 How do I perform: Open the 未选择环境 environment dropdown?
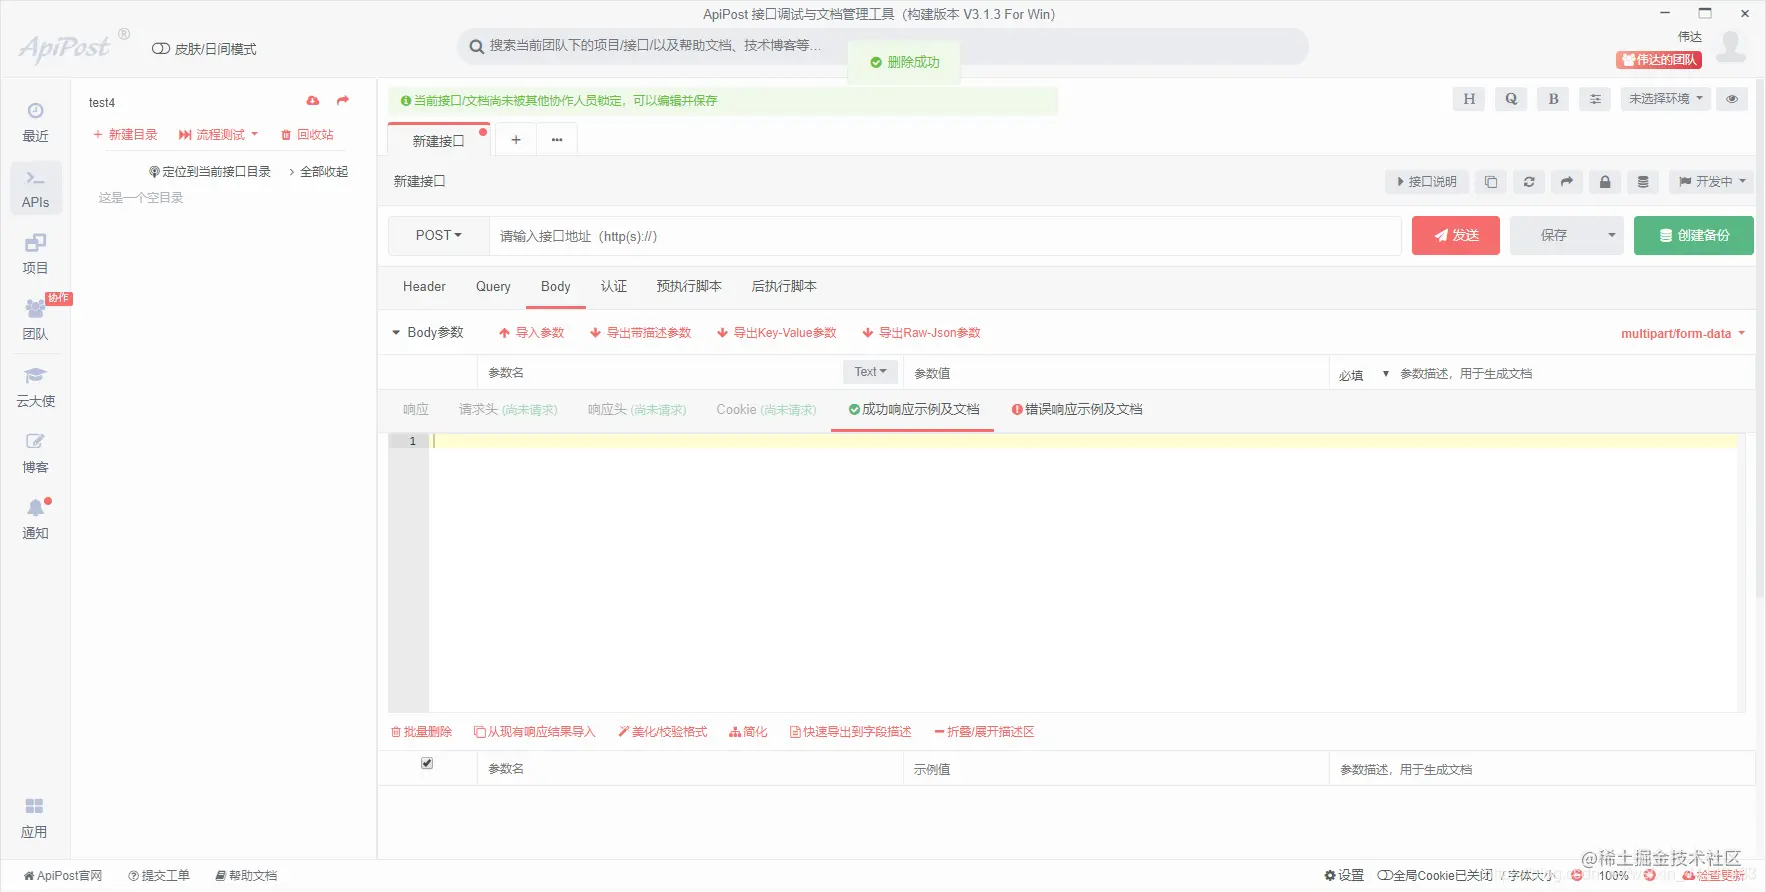click(1666, 99)
